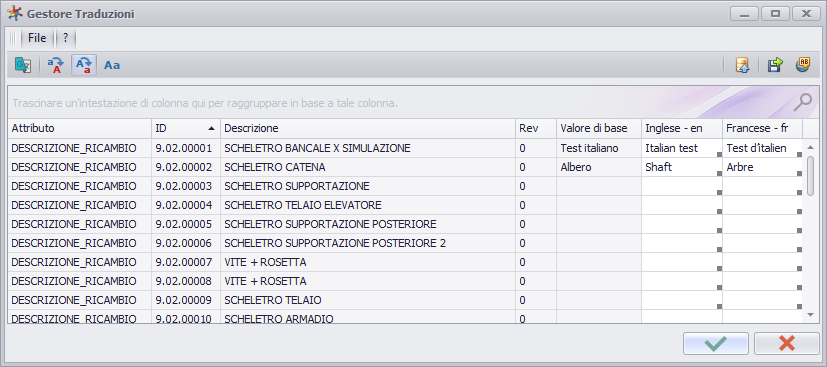Click the floppy disk export icon
The image size is (827, 367).
tap(775, 65)
